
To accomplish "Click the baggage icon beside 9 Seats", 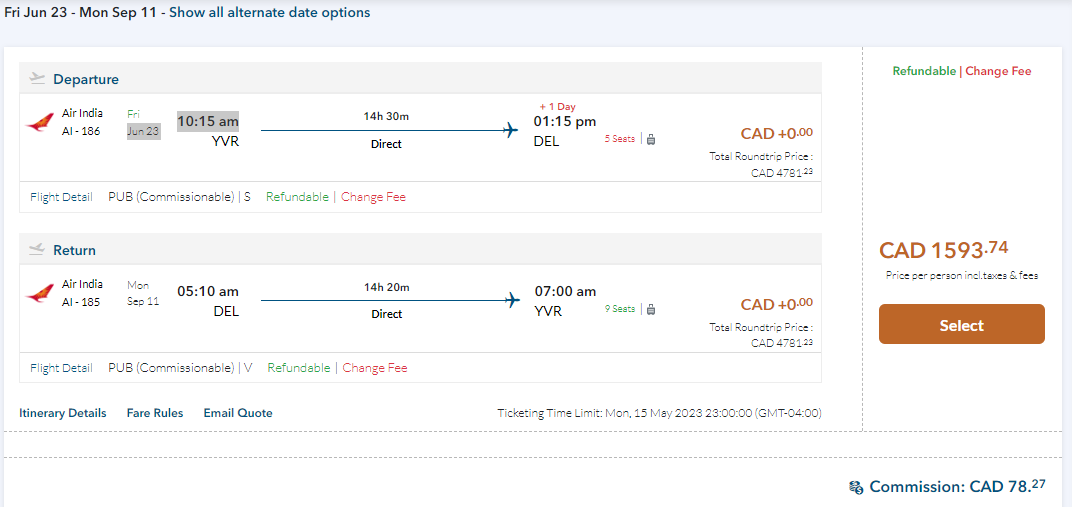I will (651, 309).
